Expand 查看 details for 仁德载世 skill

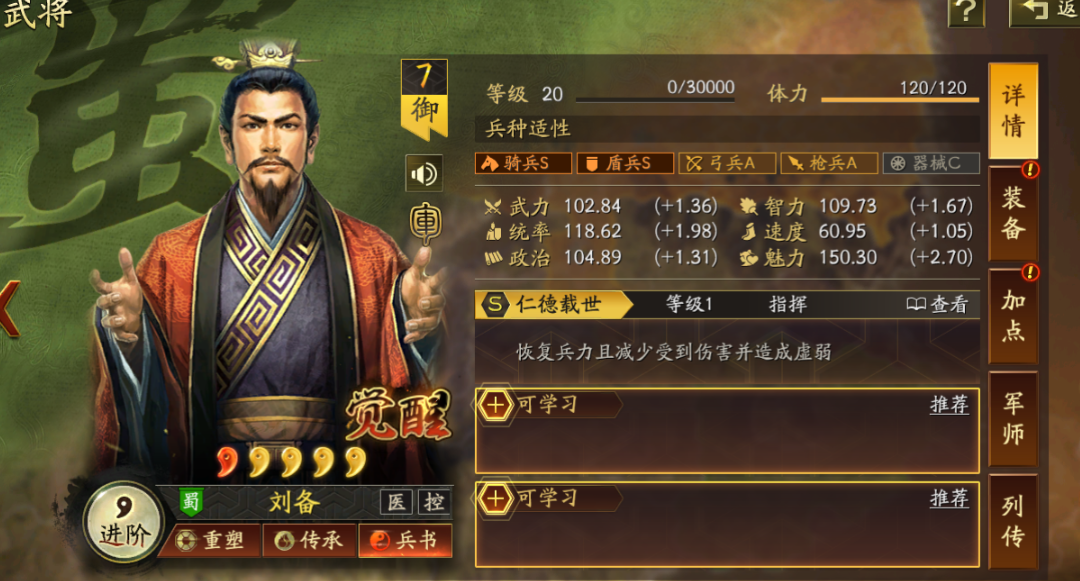937,304
